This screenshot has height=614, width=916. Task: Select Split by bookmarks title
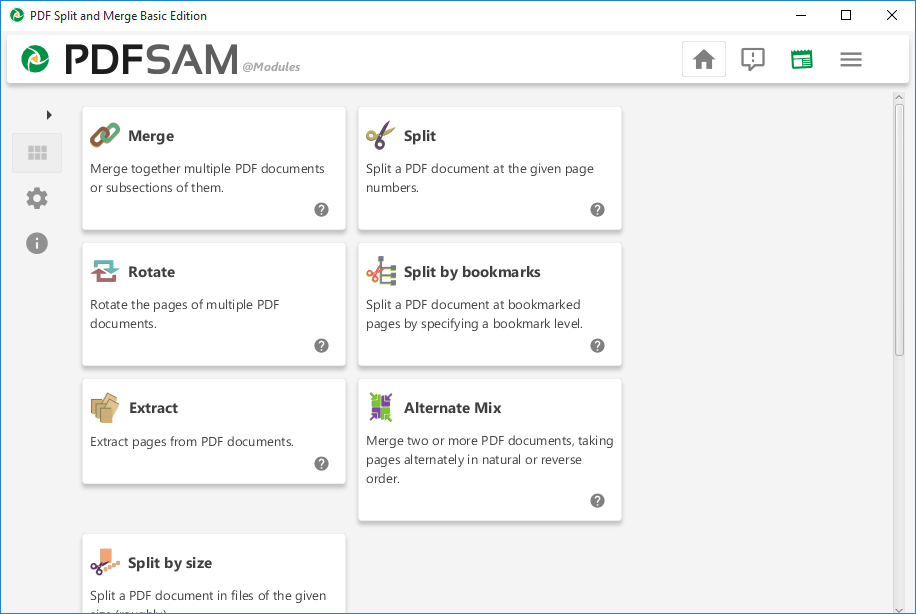(x=472, y=272)
